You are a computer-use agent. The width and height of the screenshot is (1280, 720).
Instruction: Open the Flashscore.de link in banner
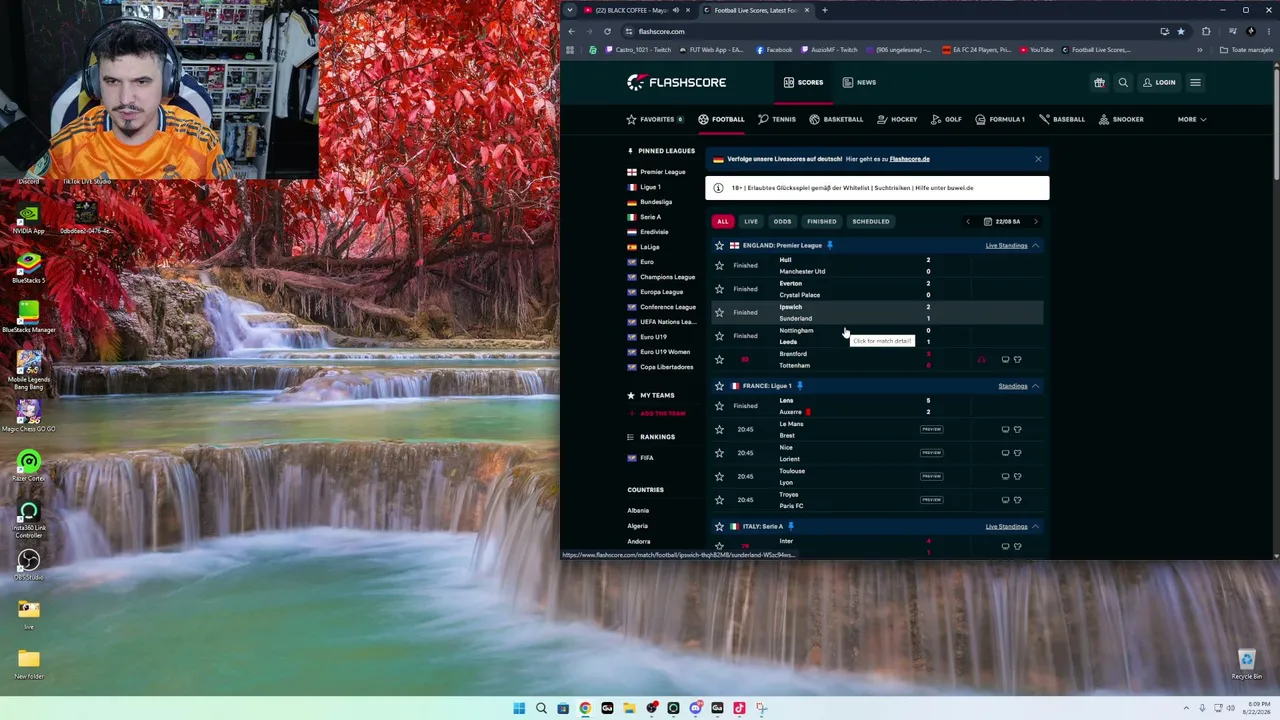pyautogui.click(x=909, y=159)
